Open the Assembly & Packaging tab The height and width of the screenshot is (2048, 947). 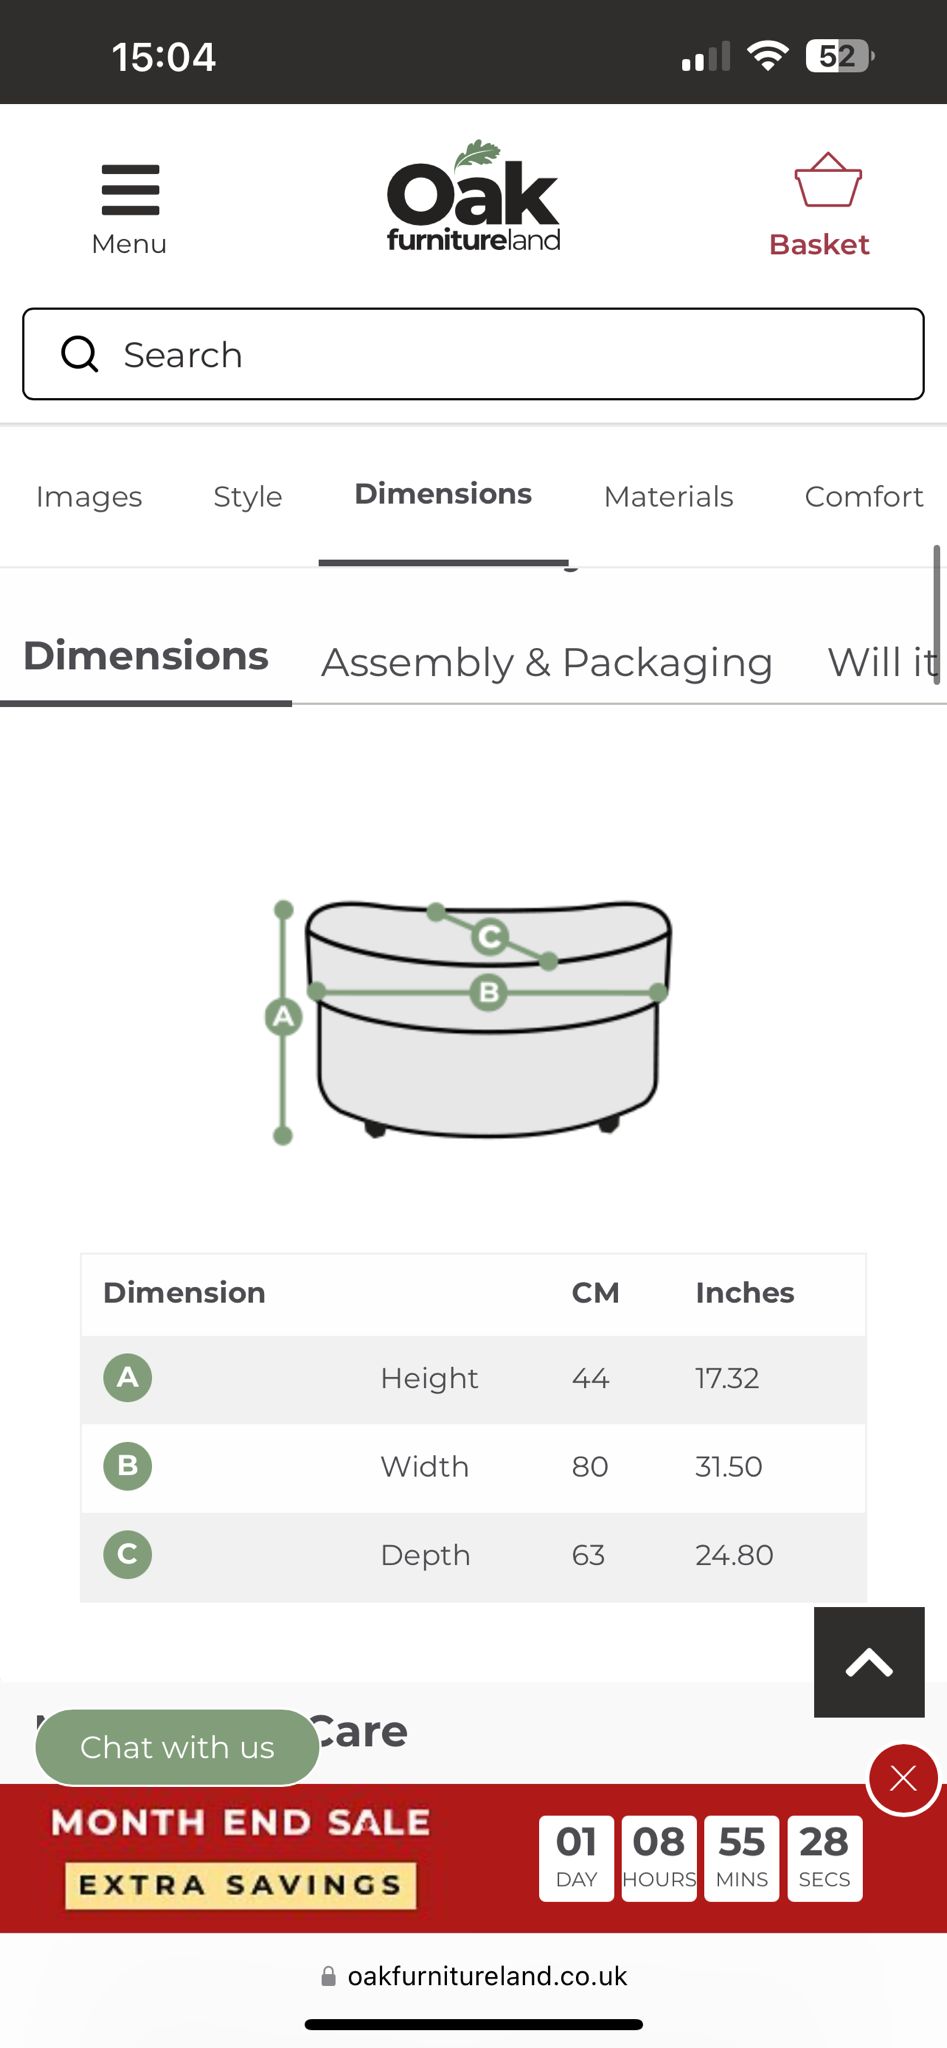(546, 663)
